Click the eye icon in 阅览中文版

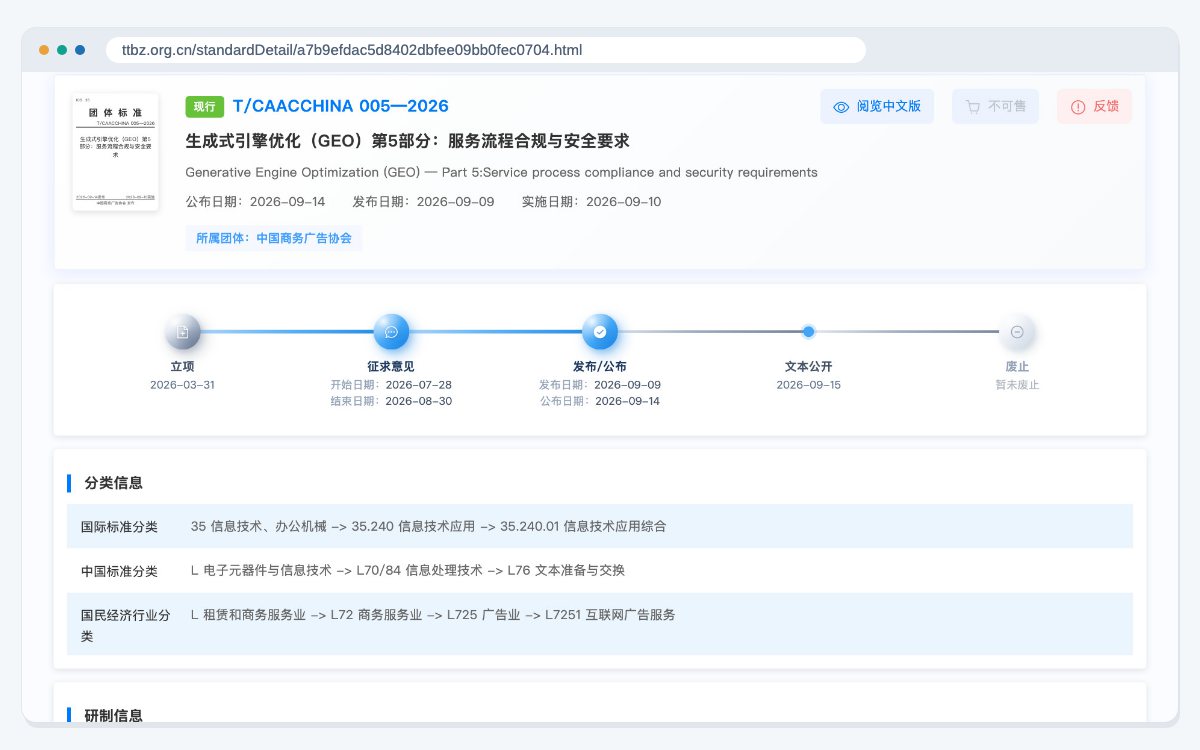point(841,107)
